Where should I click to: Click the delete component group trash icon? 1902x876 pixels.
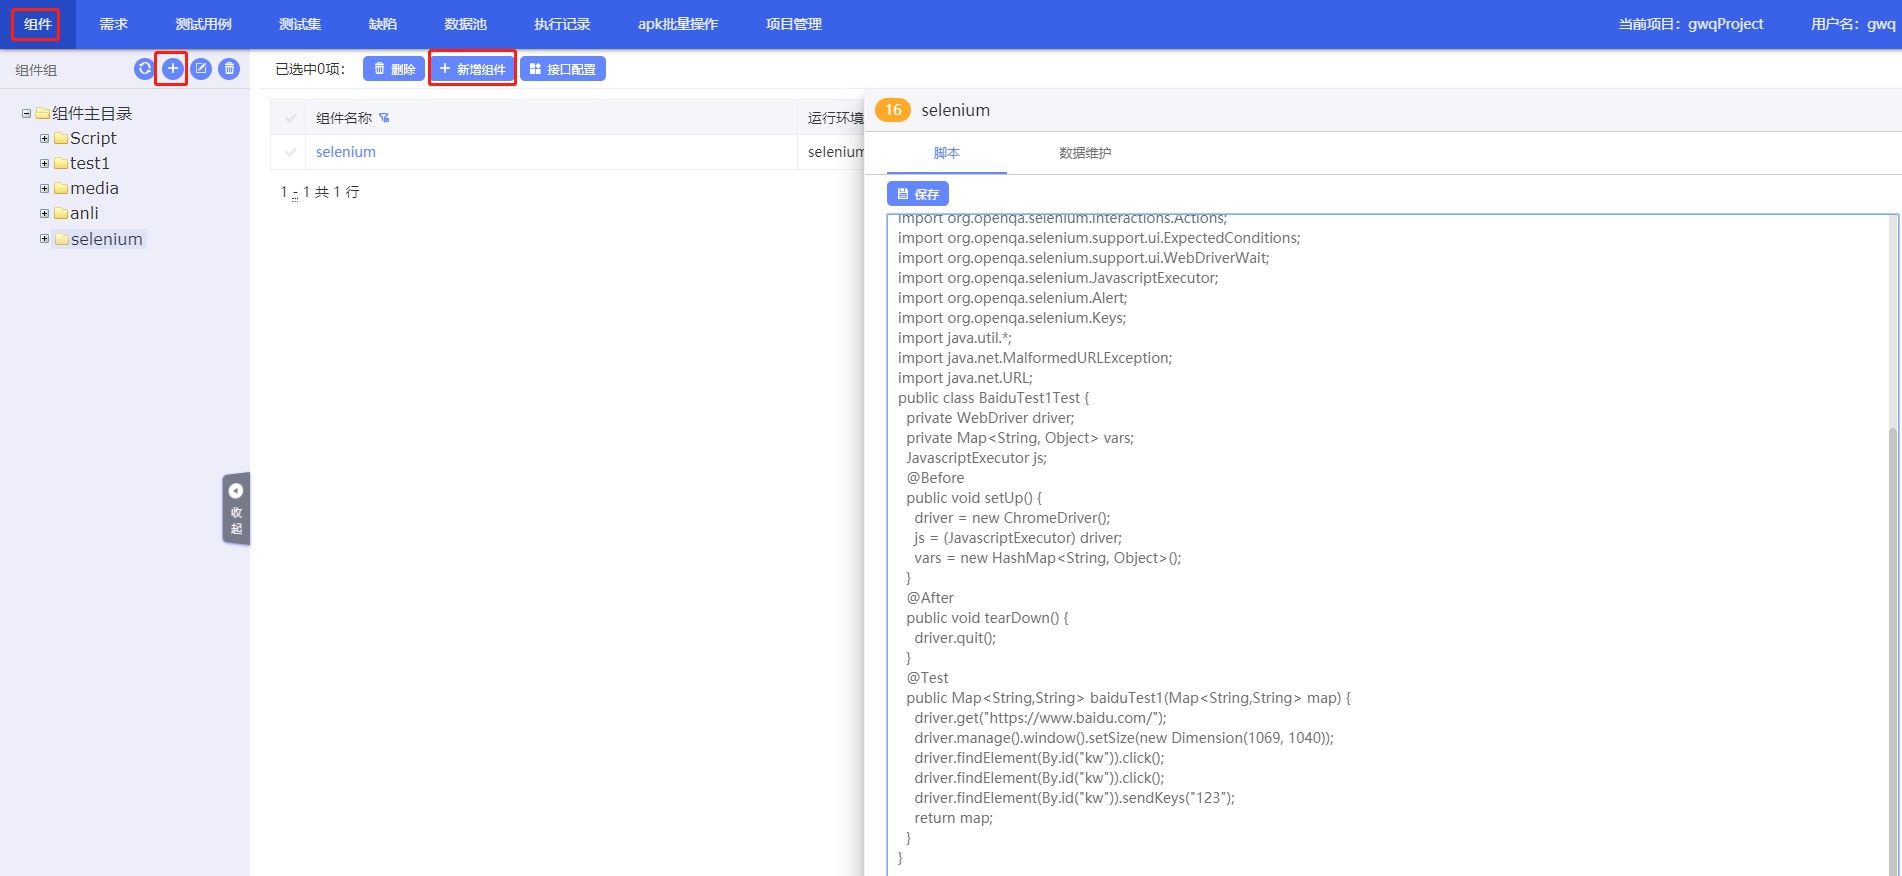(229, 69)
